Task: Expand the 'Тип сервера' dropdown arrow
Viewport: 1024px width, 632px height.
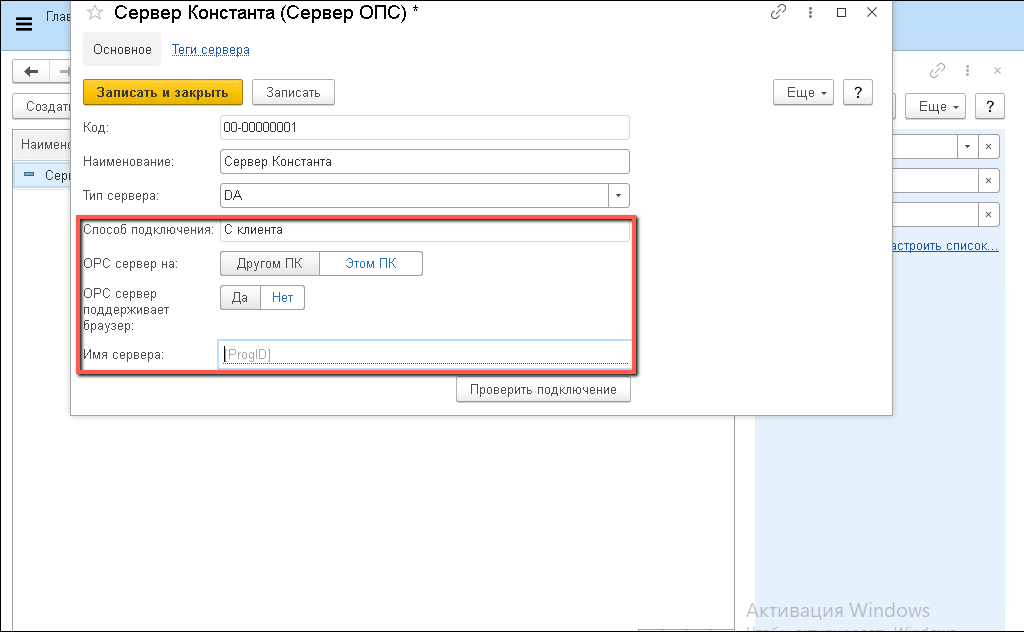Action: [619, 196]
